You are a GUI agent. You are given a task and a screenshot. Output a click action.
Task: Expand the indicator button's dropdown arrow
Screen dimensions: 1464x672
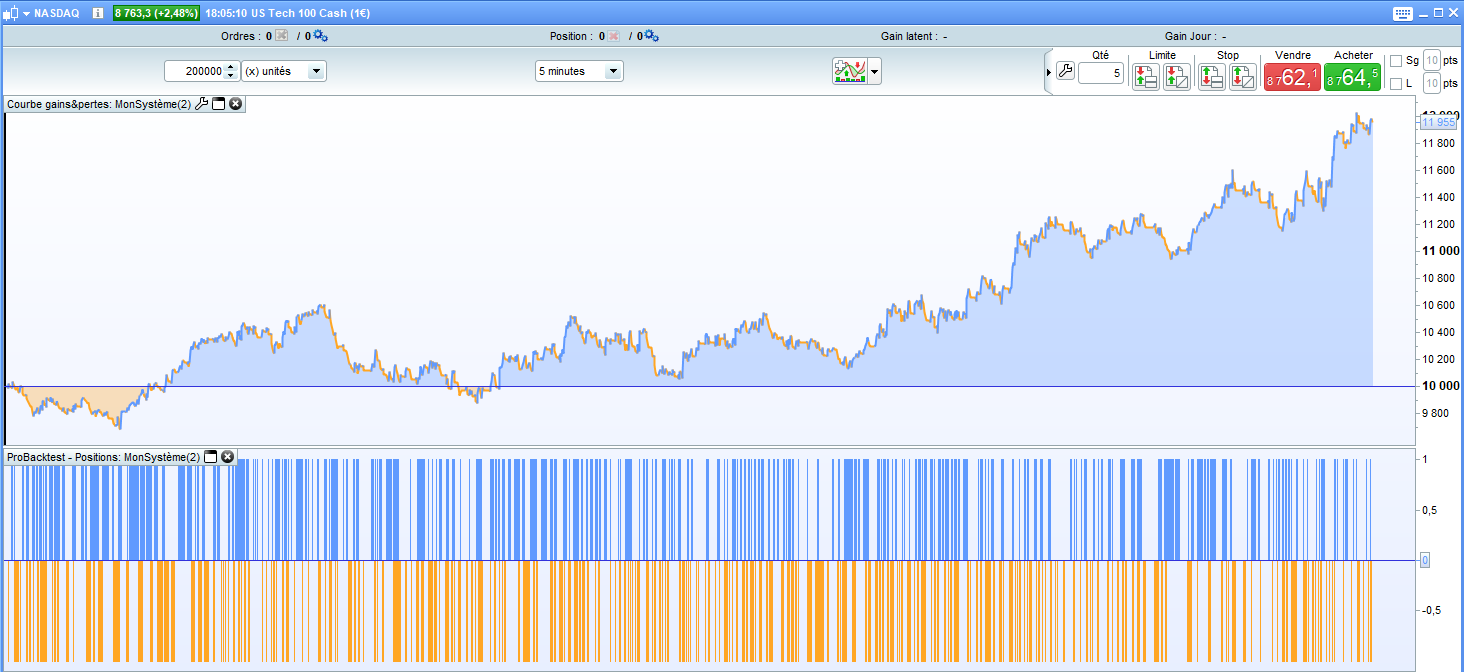pyautogui.click(x=875, y=71)
